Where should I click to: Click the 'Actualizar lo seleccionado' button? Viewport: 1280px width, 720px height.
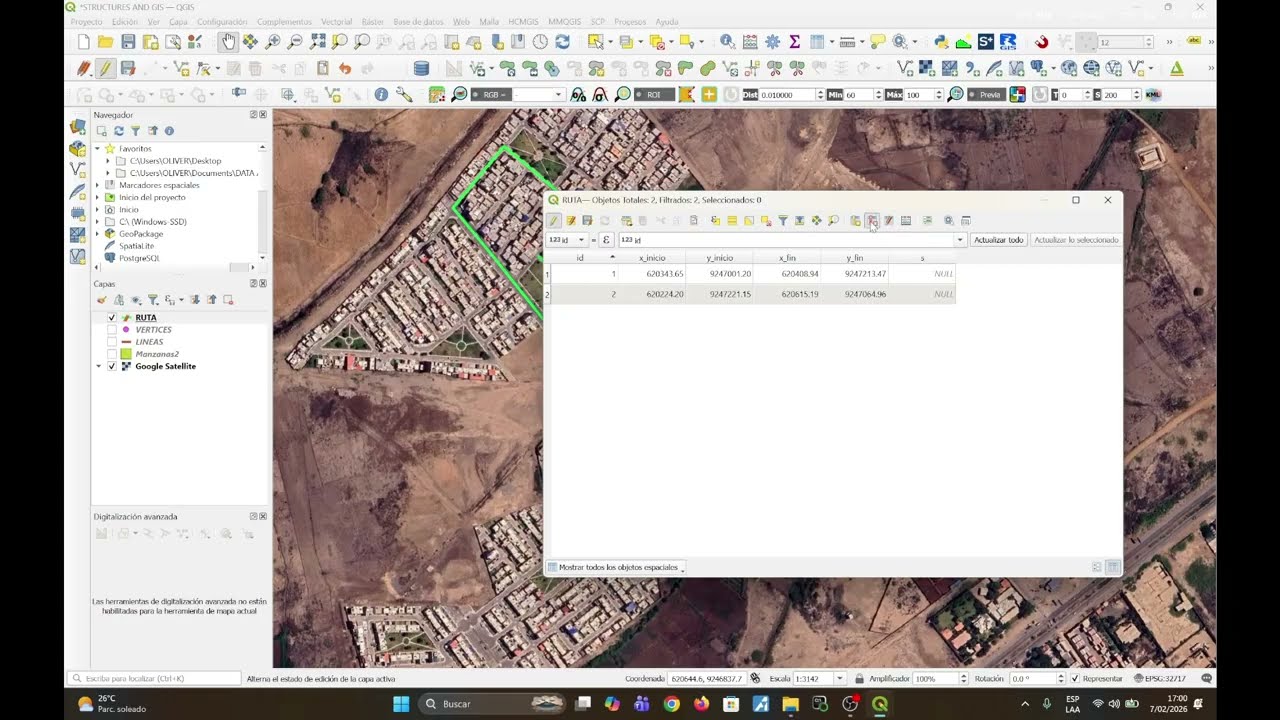[1076, 240]
